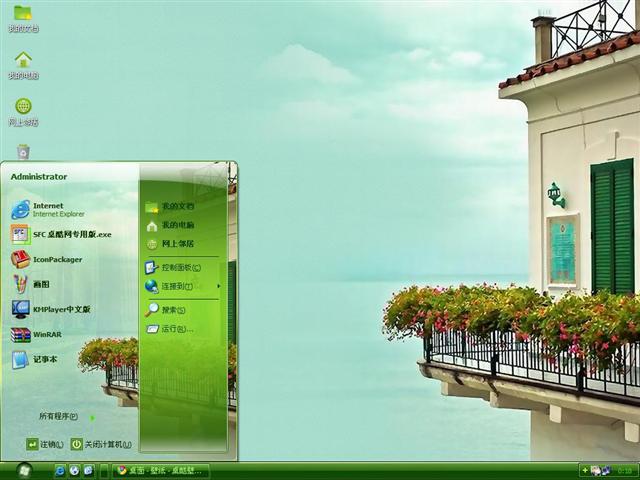The image size is (640, 480).
Task: Click the first system tray icon after the plus
Action: point(596,471)
